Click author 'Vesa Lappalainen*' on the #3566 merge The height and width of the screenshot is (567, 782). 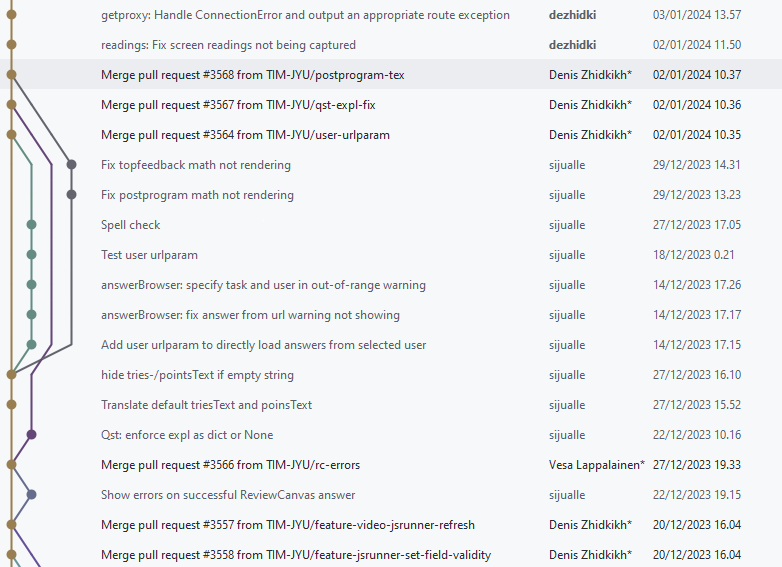pyautogui.click(x=597, y=465)
